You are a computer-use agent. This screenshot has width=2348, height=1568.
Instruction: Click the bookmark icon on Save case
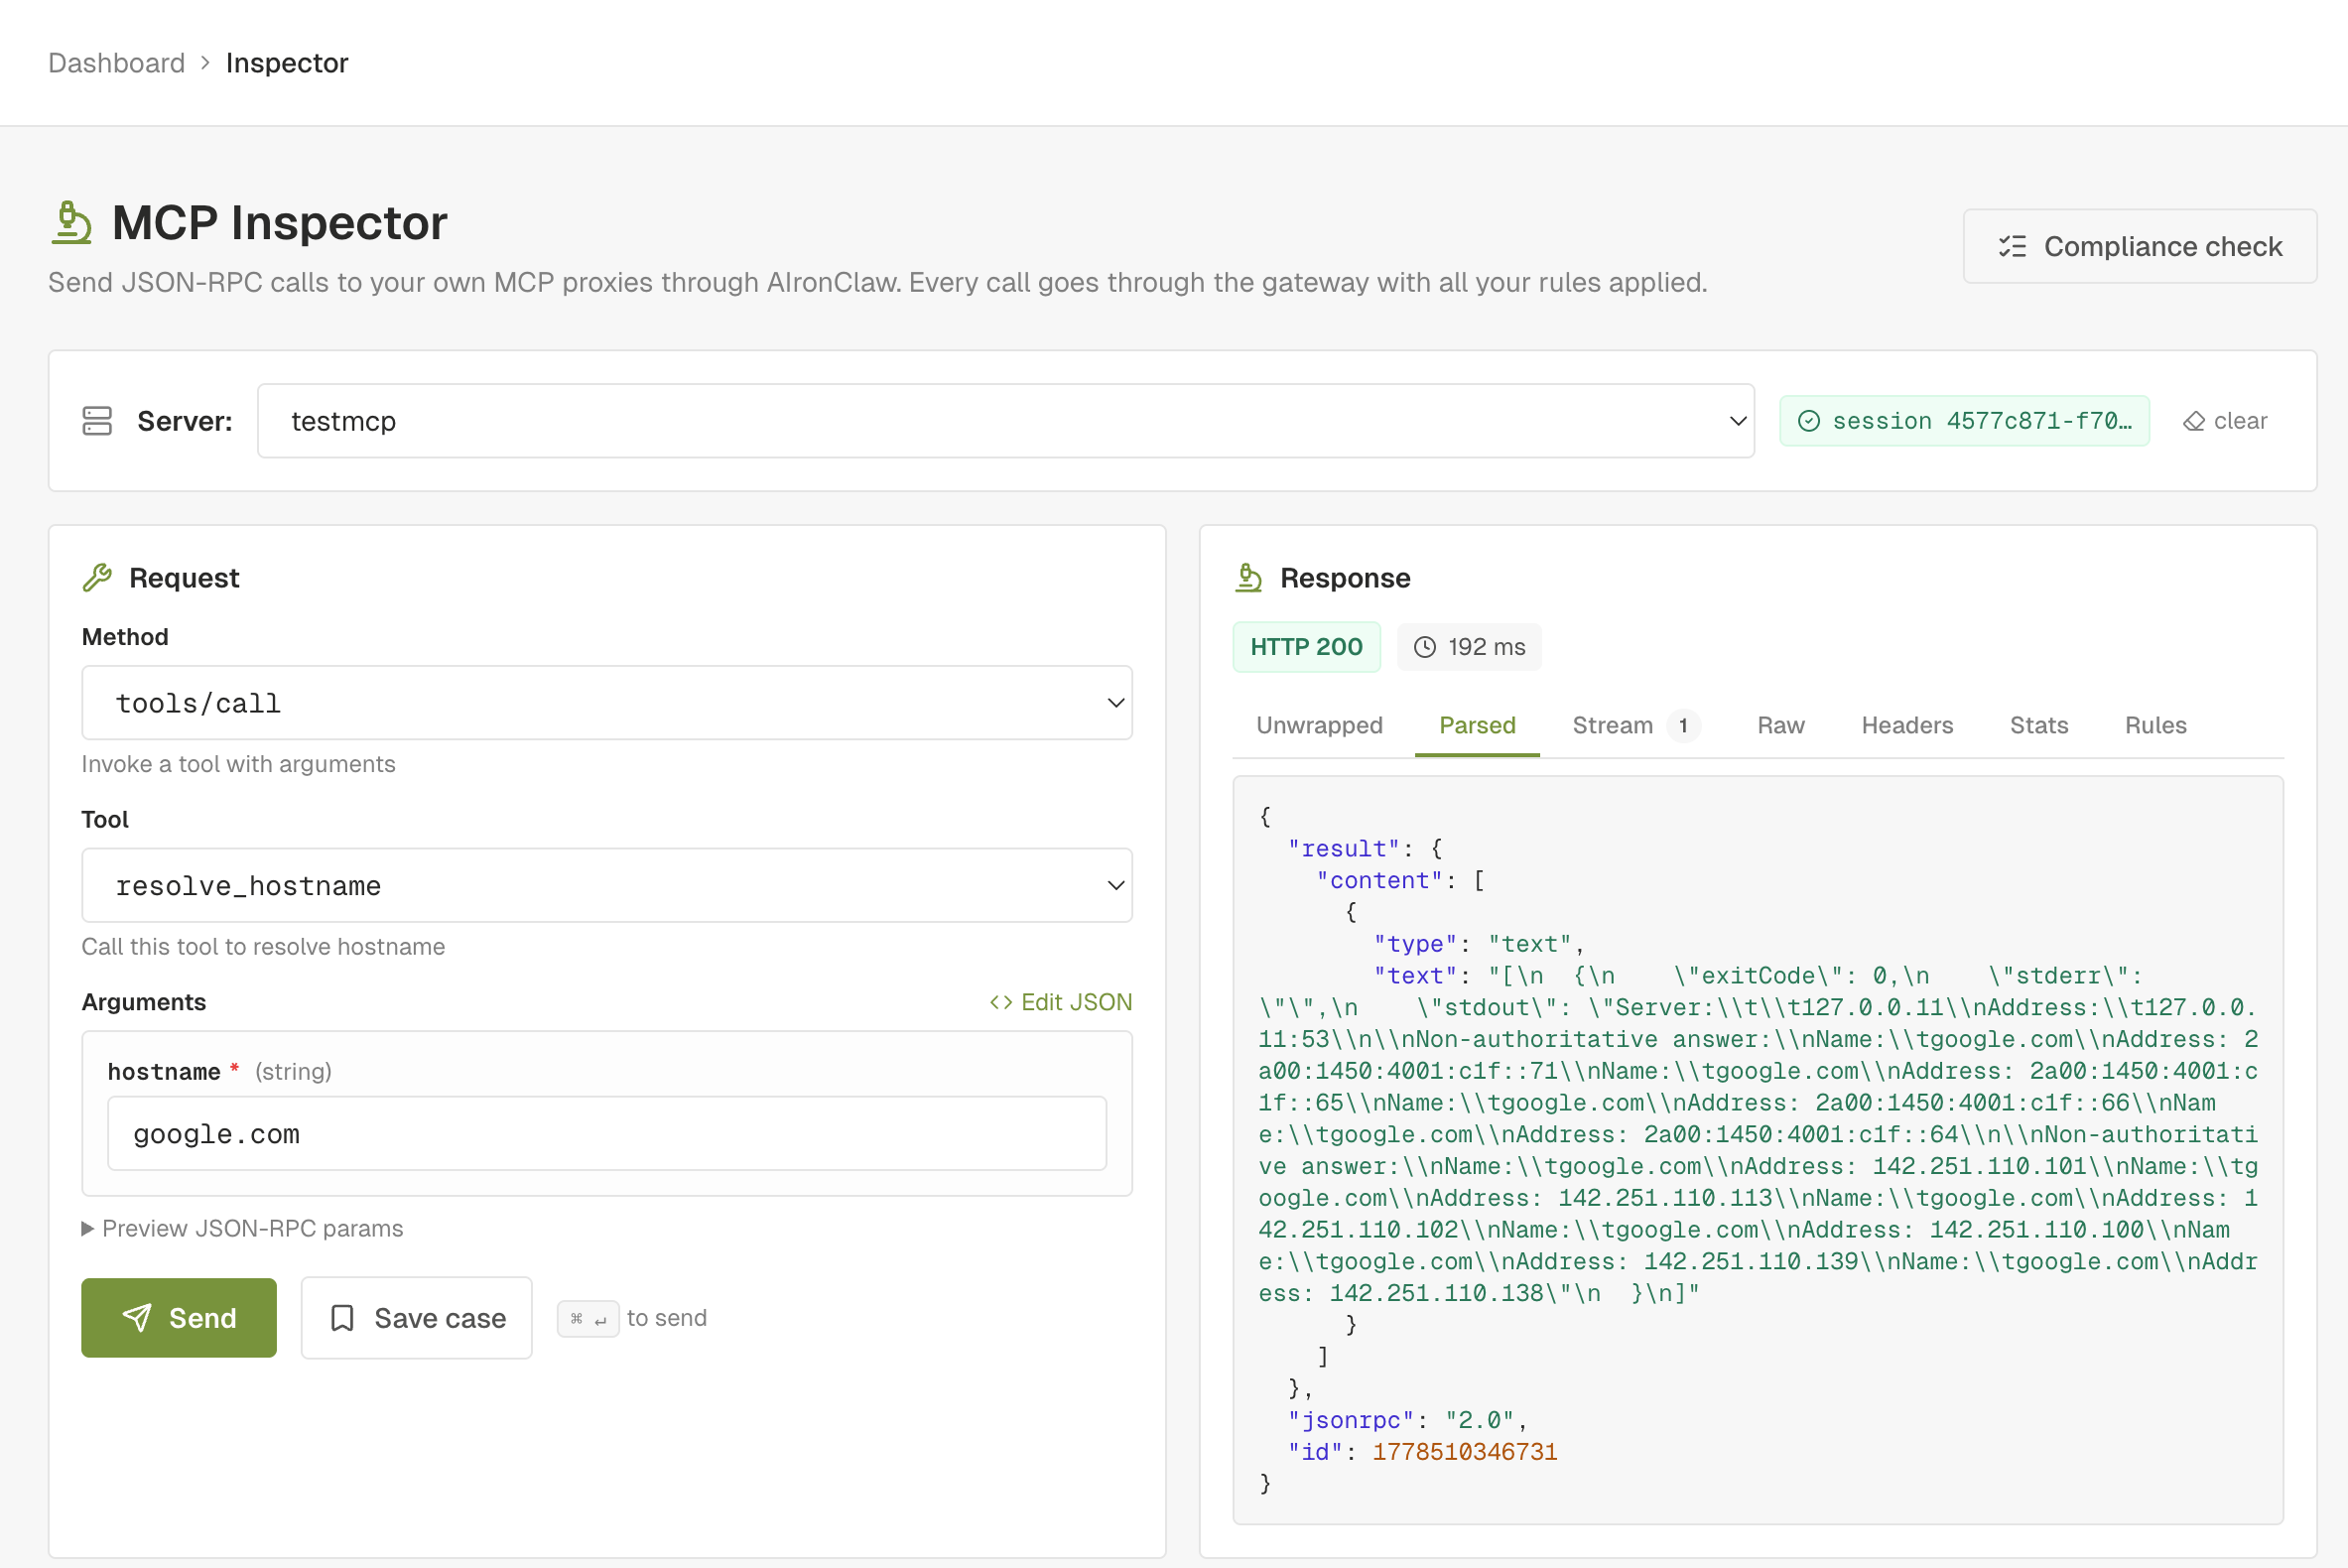pyautogui.click(x=342, y=1318)
